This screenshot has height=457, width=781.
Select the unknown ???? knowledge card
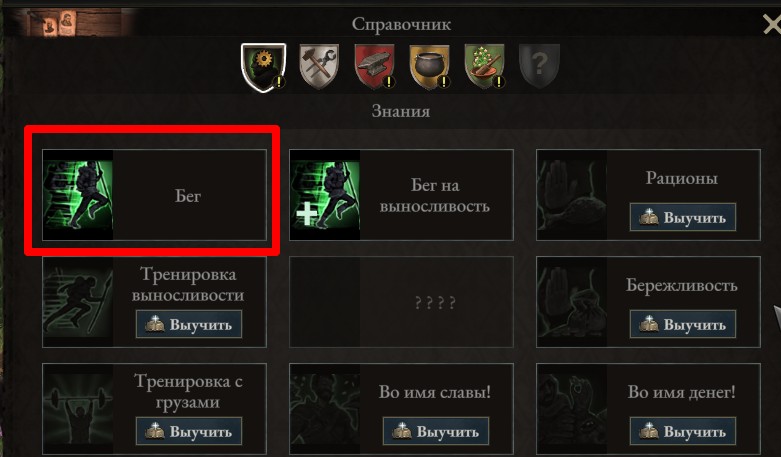(x=401, y=302)
